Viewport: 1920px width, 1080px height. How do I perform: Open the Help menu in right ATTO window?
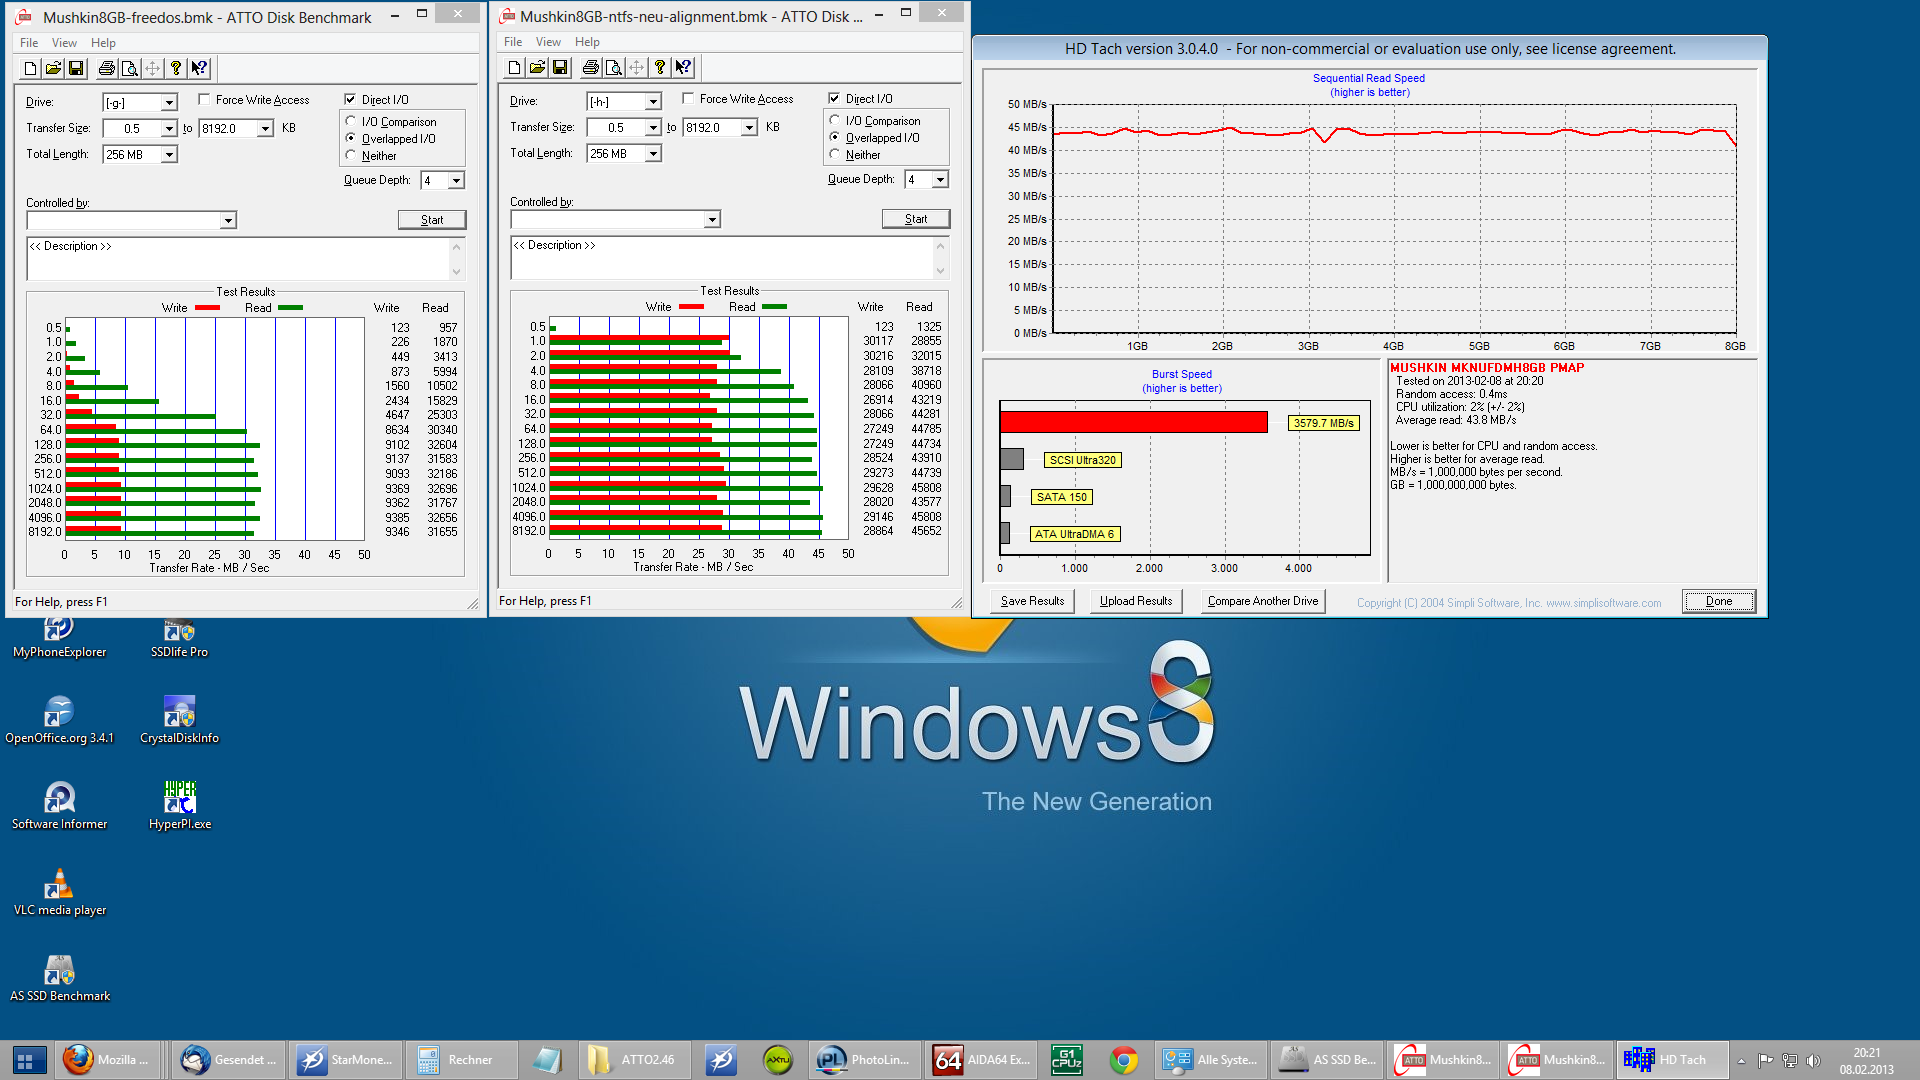[x=587, y=42]
